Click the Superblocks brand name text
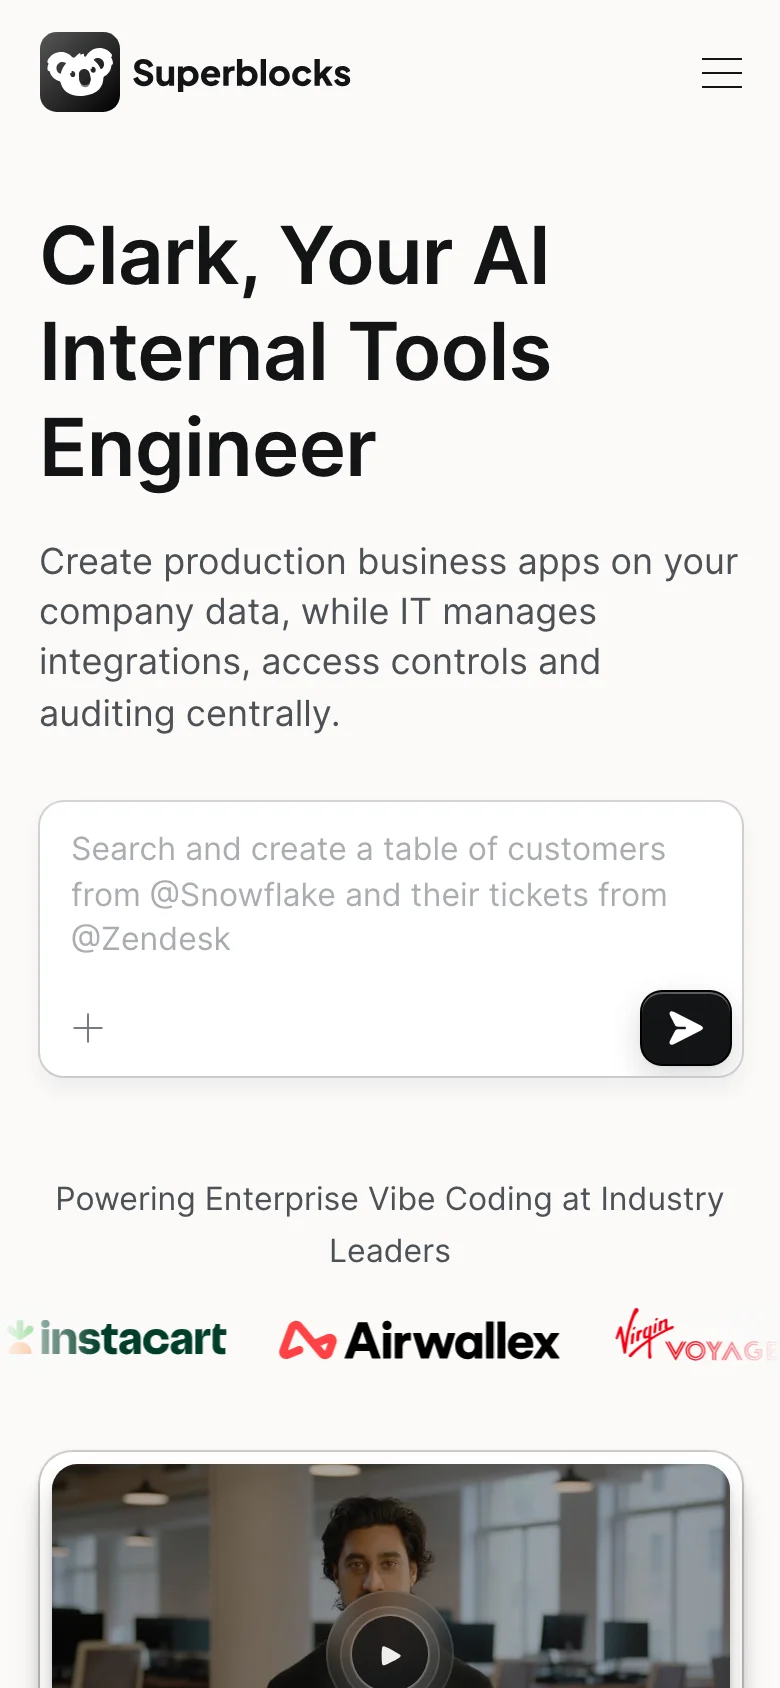The height and width of the screenshot is (1688, 780). pyautogui.click(x=241, y=73)
